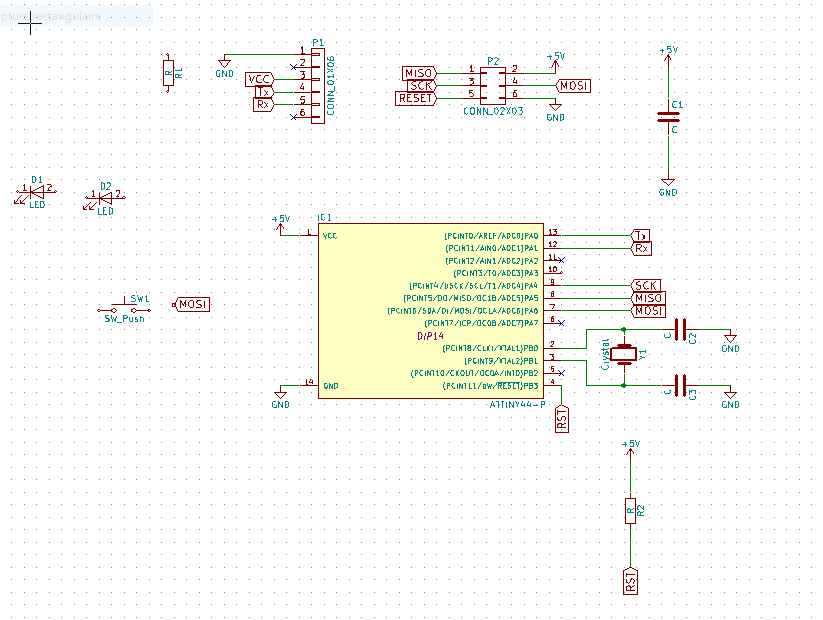Click the DIP14 footprint text inside IC1
The image size is (823, 620).
point(430,336)
